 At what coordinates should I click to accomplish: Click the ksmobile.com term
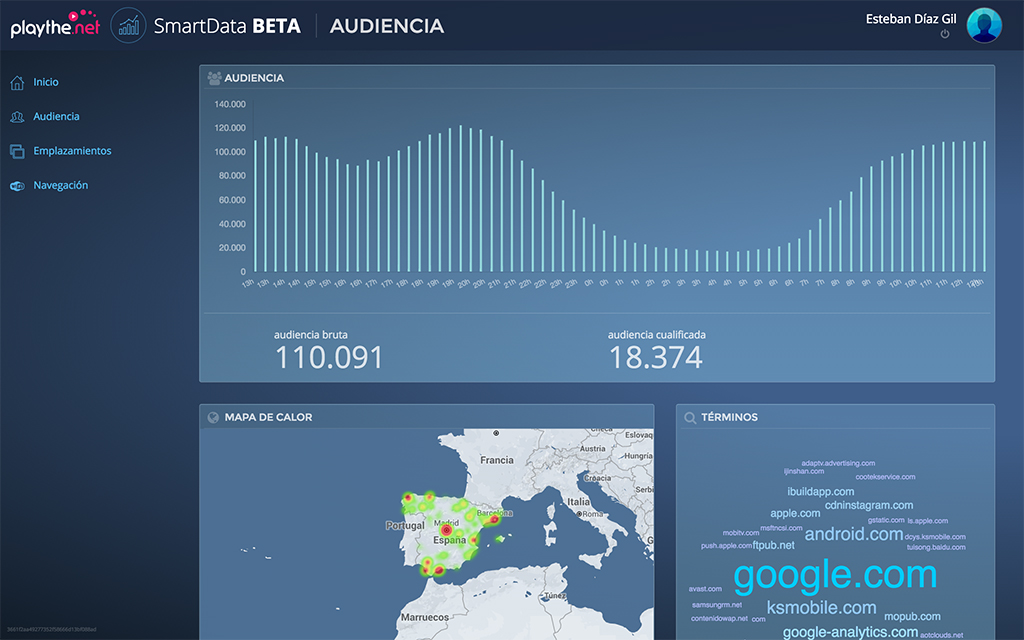click(x=821, y=608)
